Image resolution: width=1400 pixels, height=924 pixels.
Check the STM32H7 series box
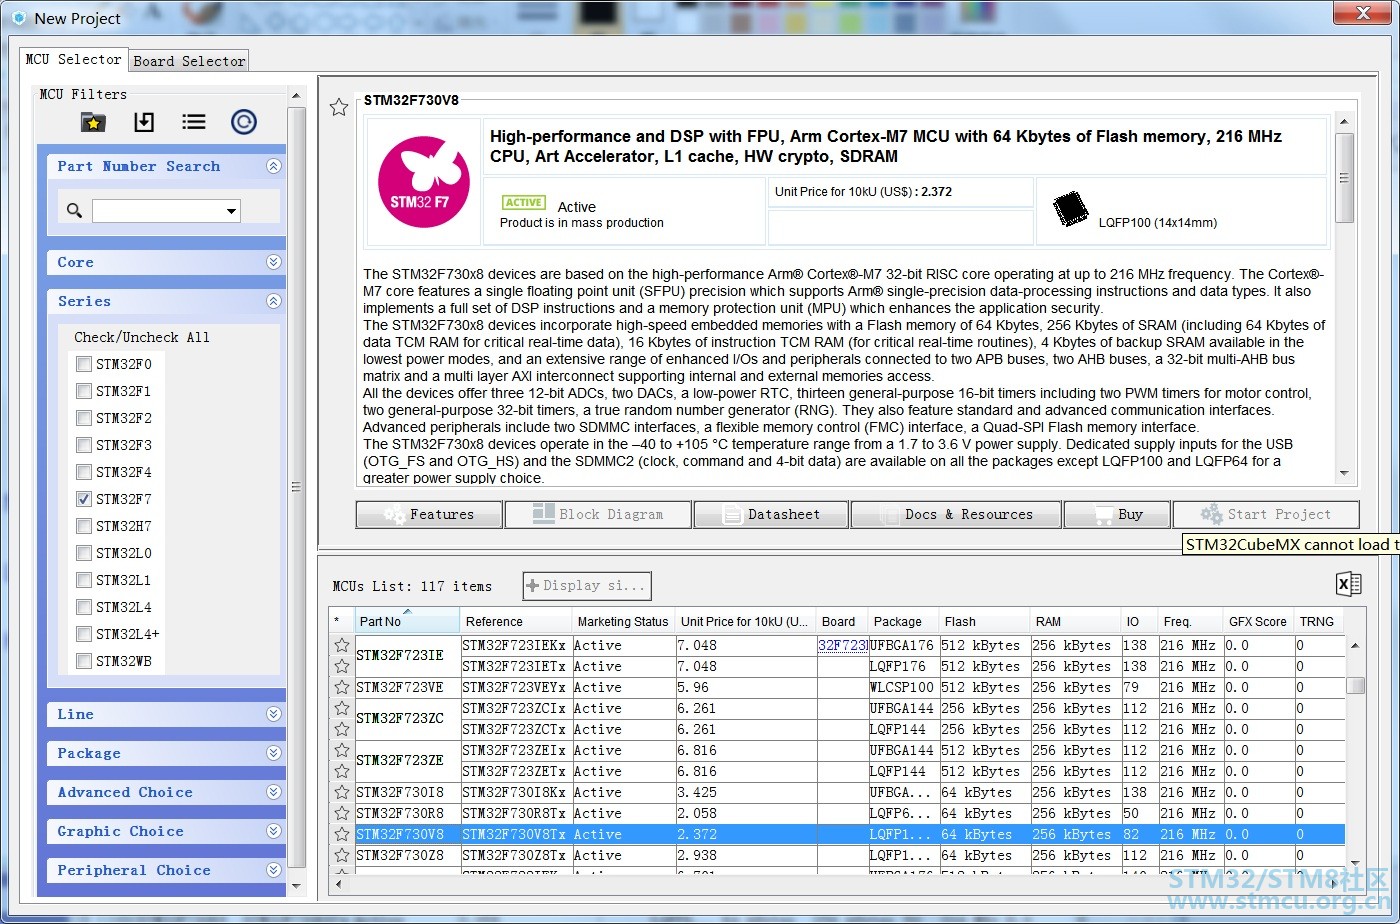click(84, 526)
